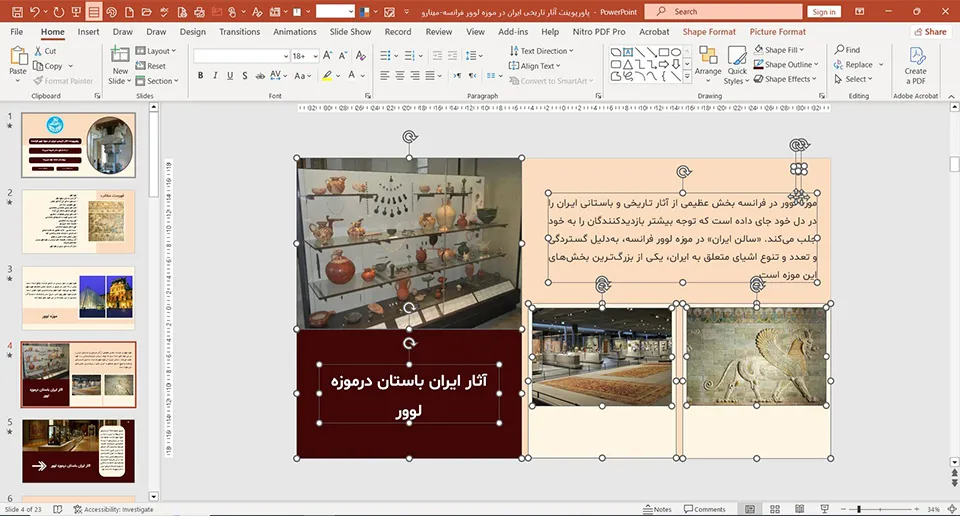Open Align Text dropdown
Image resolution: width=960 pixels, height=516 pixels.
(534, 65)
